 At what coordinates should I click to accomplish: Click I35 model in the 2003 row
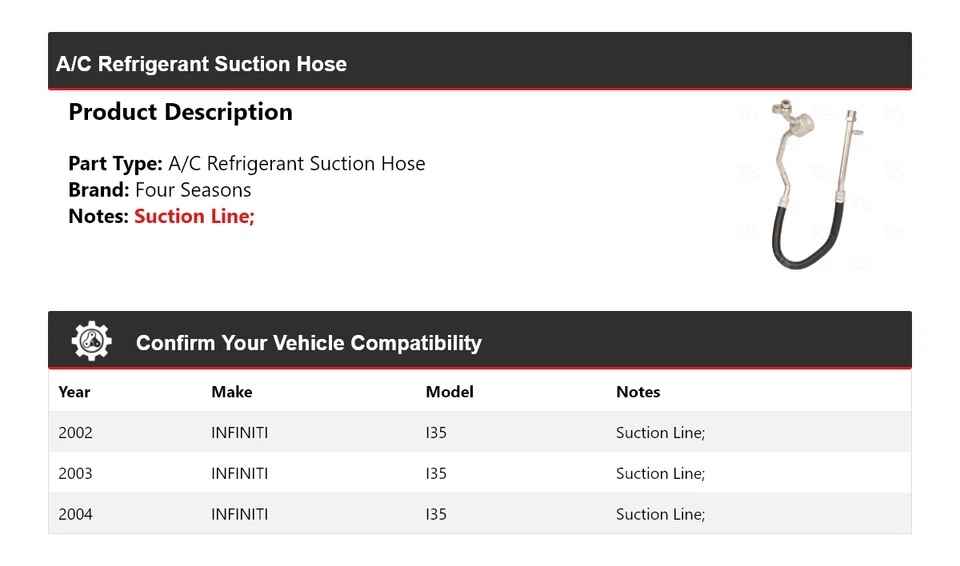pos(436,474)
